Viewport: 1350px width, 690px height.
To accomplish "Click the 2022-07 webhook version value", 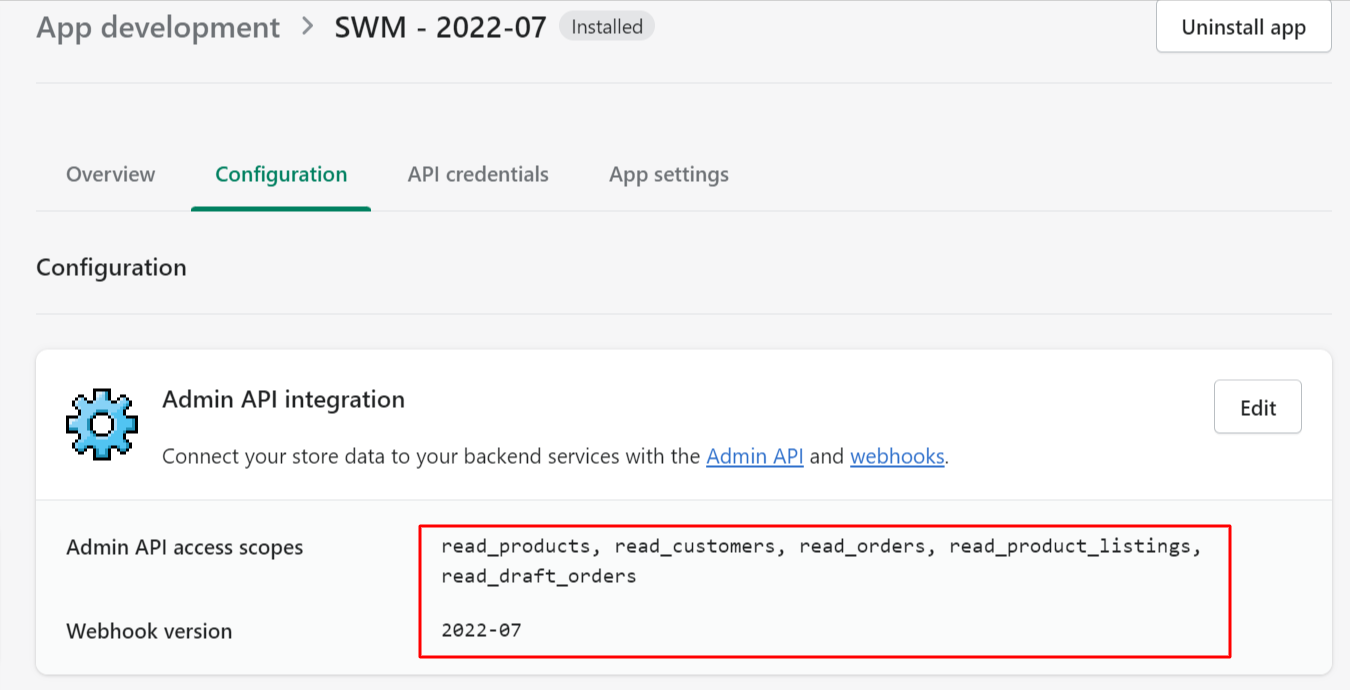I will point(481,630).
